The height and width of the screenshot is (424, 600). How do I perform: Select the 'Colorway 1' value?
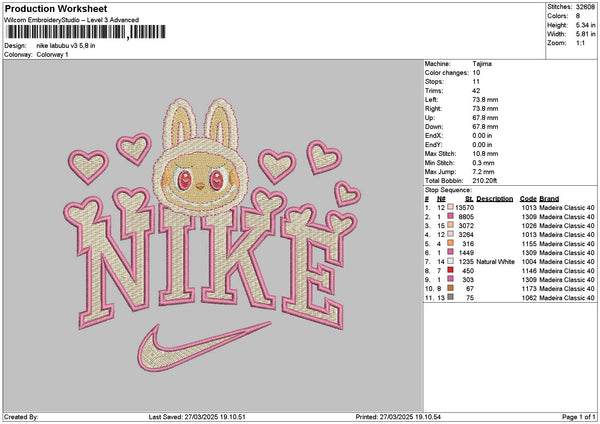pyautogui.click(x=52, y=55)
